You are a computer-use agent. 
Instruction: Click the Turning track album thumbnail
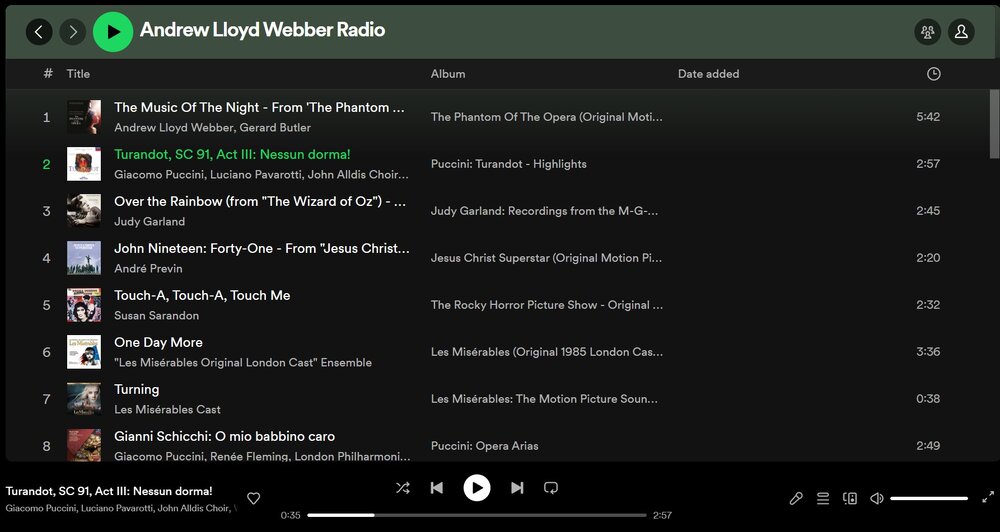point(84,399)
